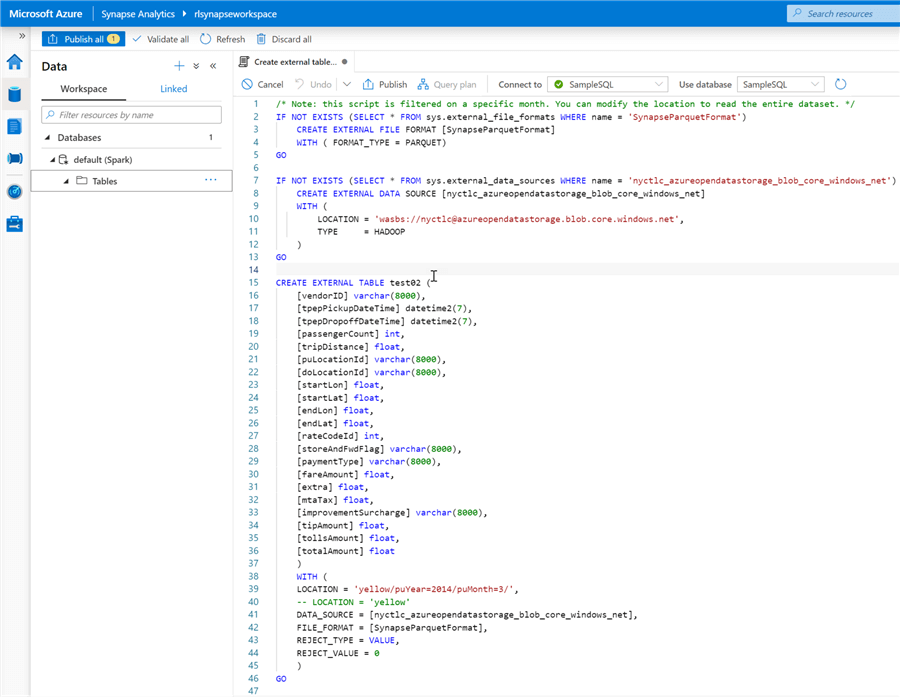Open the Integrate hub pipeline icon
This screenshot has width=900, height=697.
15,158
